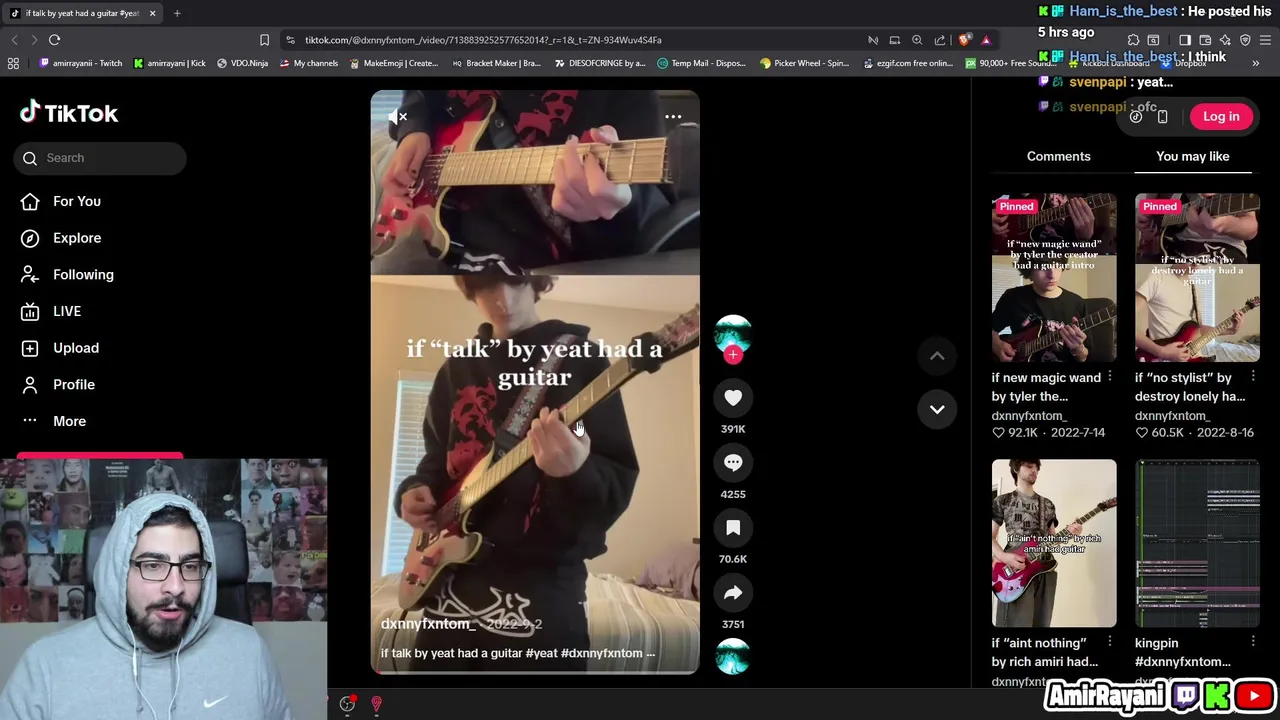Open the My channels bookmark
Screen dimensions: 1280x720
[309, 63]
